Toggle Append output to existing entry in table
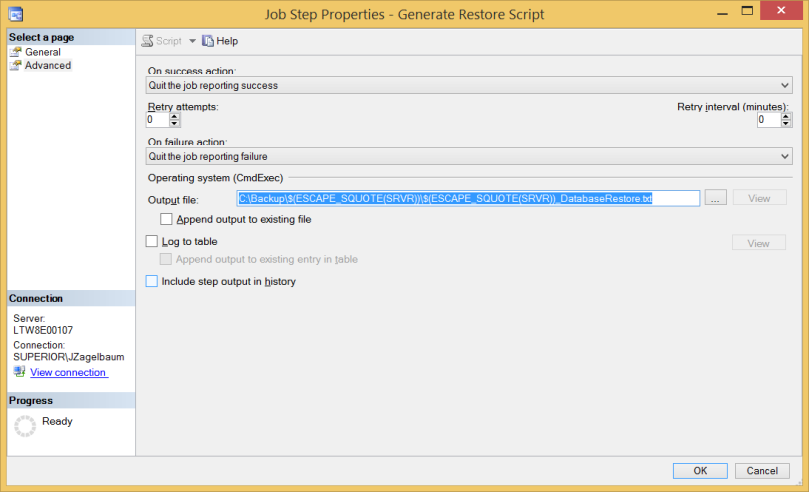 166,259
